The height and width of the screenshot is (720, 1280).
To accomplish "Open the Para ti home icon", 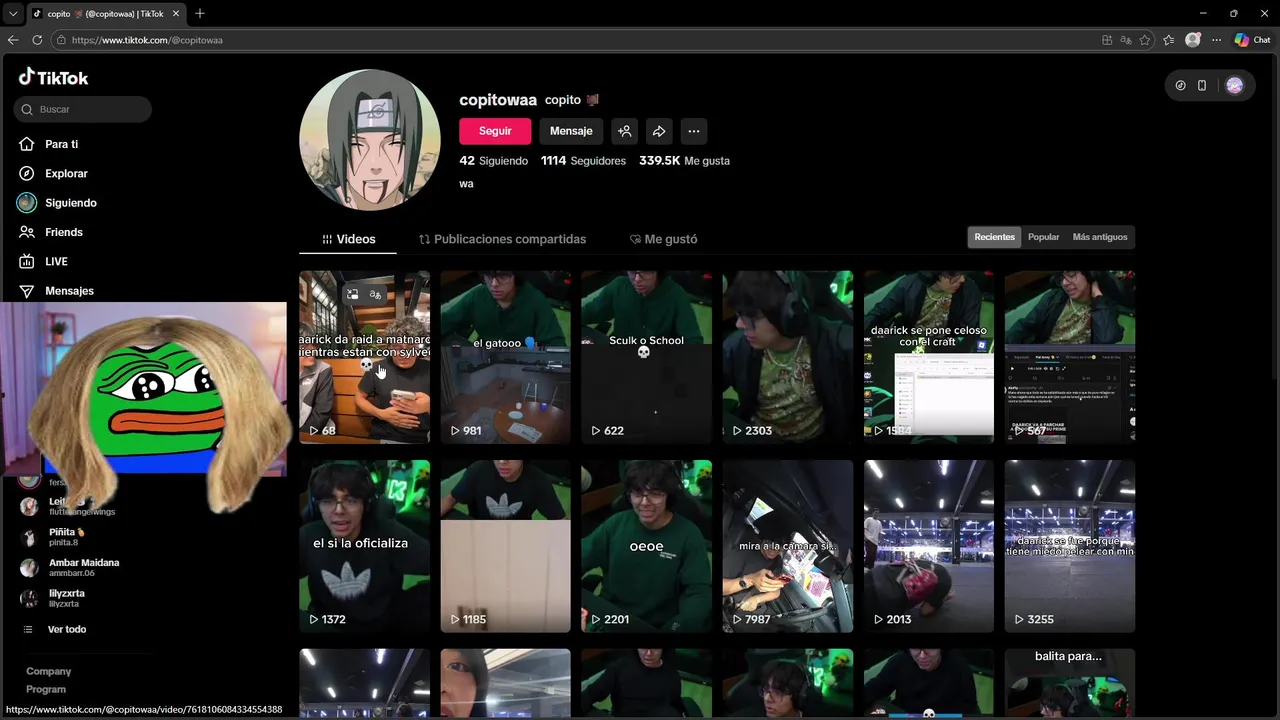I will (x=27, y=144).
